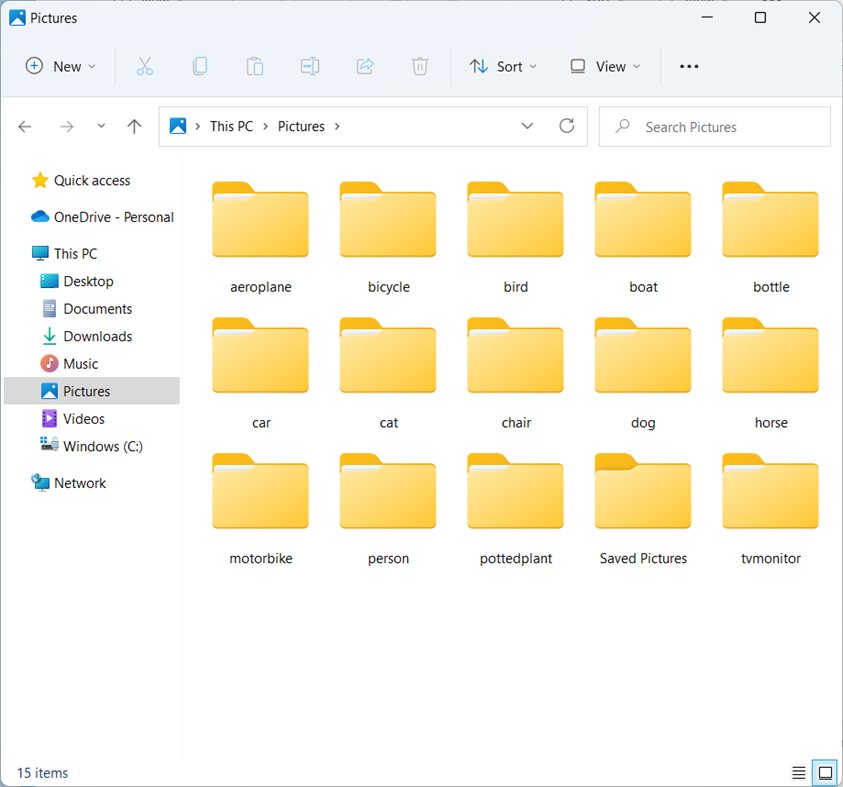
Task: Click This PC in the address path
Action: click(231, 126)
